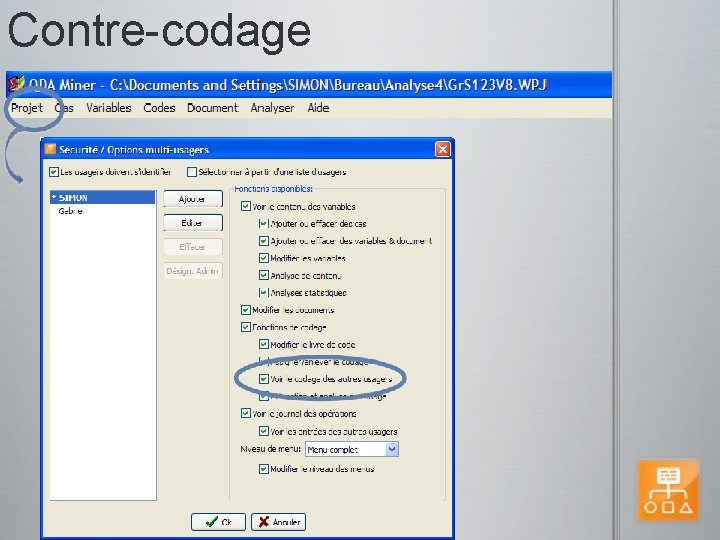Toggle 'Ajouter ou effacer des variables & document'
This screenshot has height=540, width=720.
click(x=264, y=241)
